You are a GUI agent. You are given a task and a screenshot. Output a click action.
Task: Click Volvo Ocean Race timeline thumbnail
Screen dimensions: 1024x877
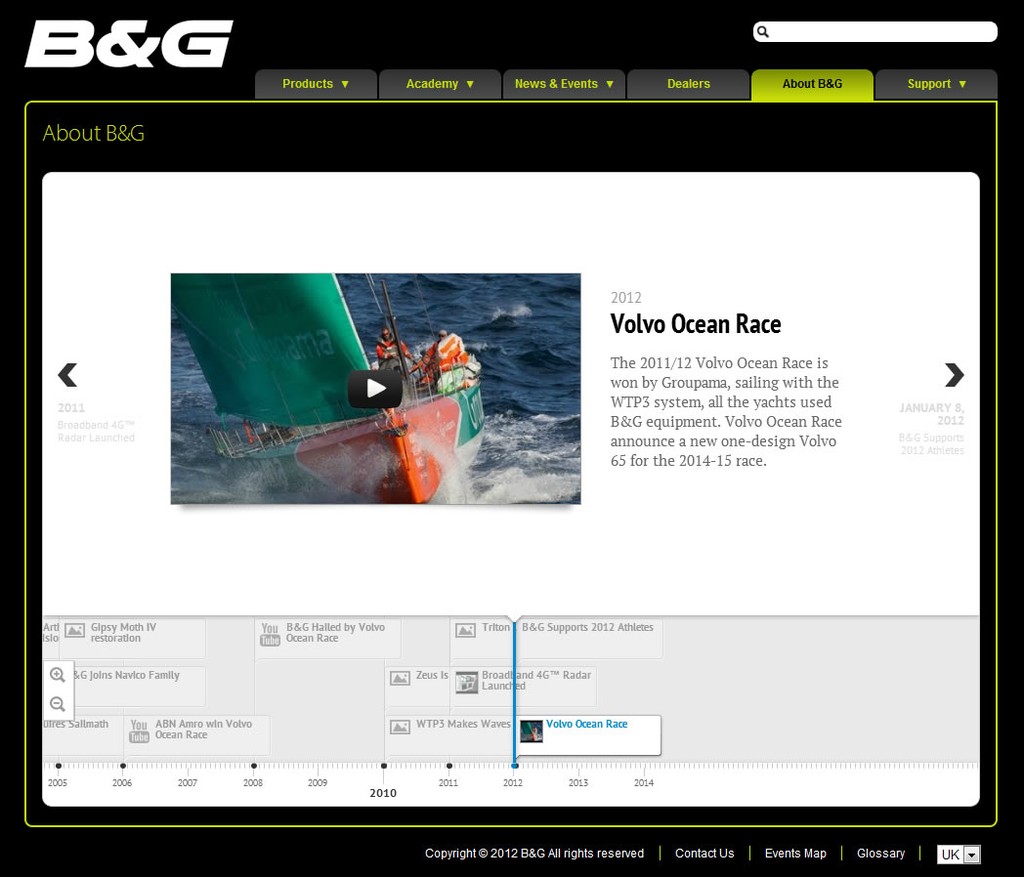click(531, 731)
